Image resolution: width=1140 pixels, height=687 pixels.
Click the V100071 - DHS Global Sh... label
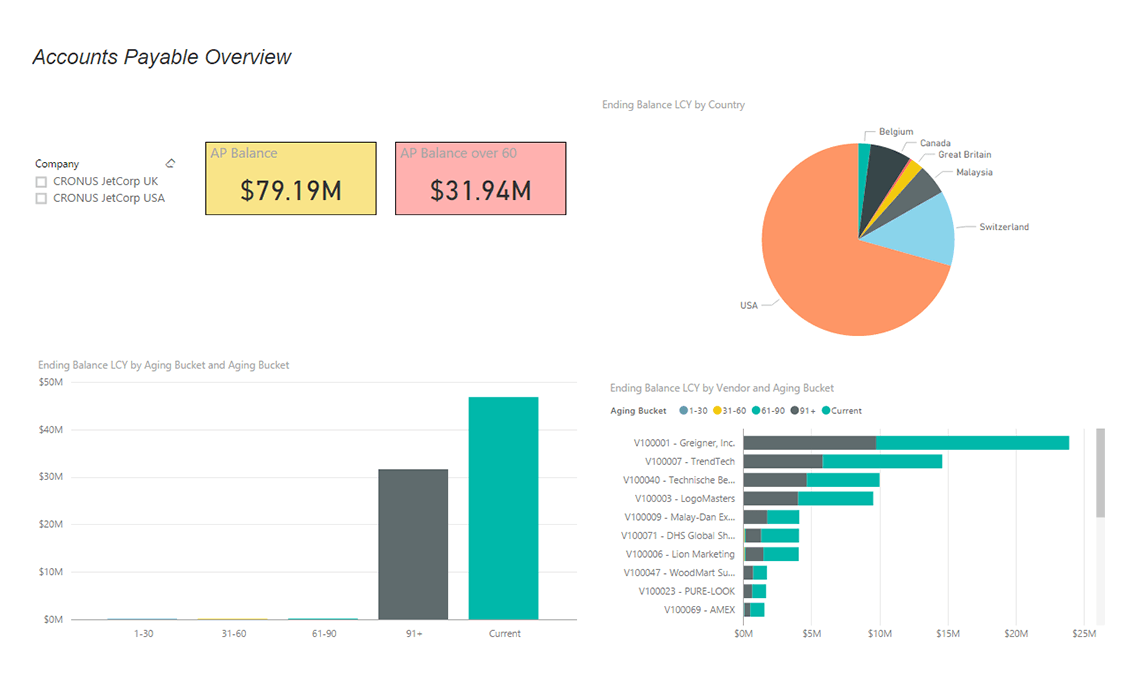click(678, 536)
